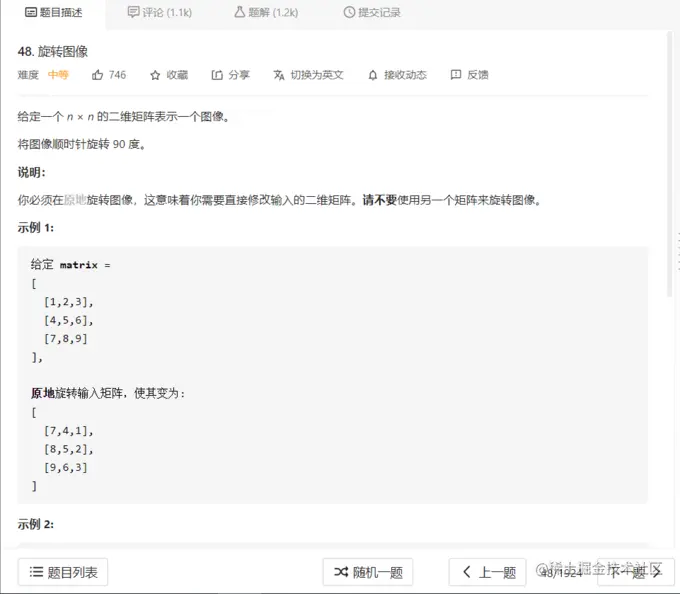680x594 pixels.
Task: Select the 收藏 label
Action: 177,75
